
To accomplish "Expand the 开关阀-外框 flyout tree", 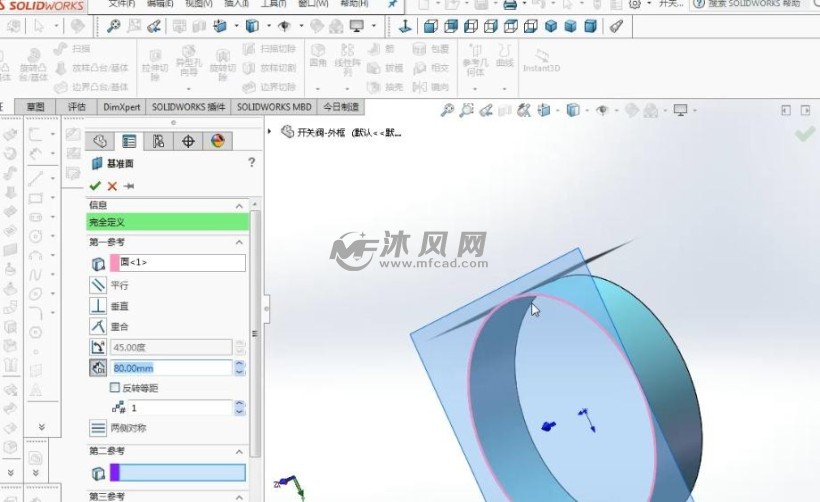I will pos(269,132).
